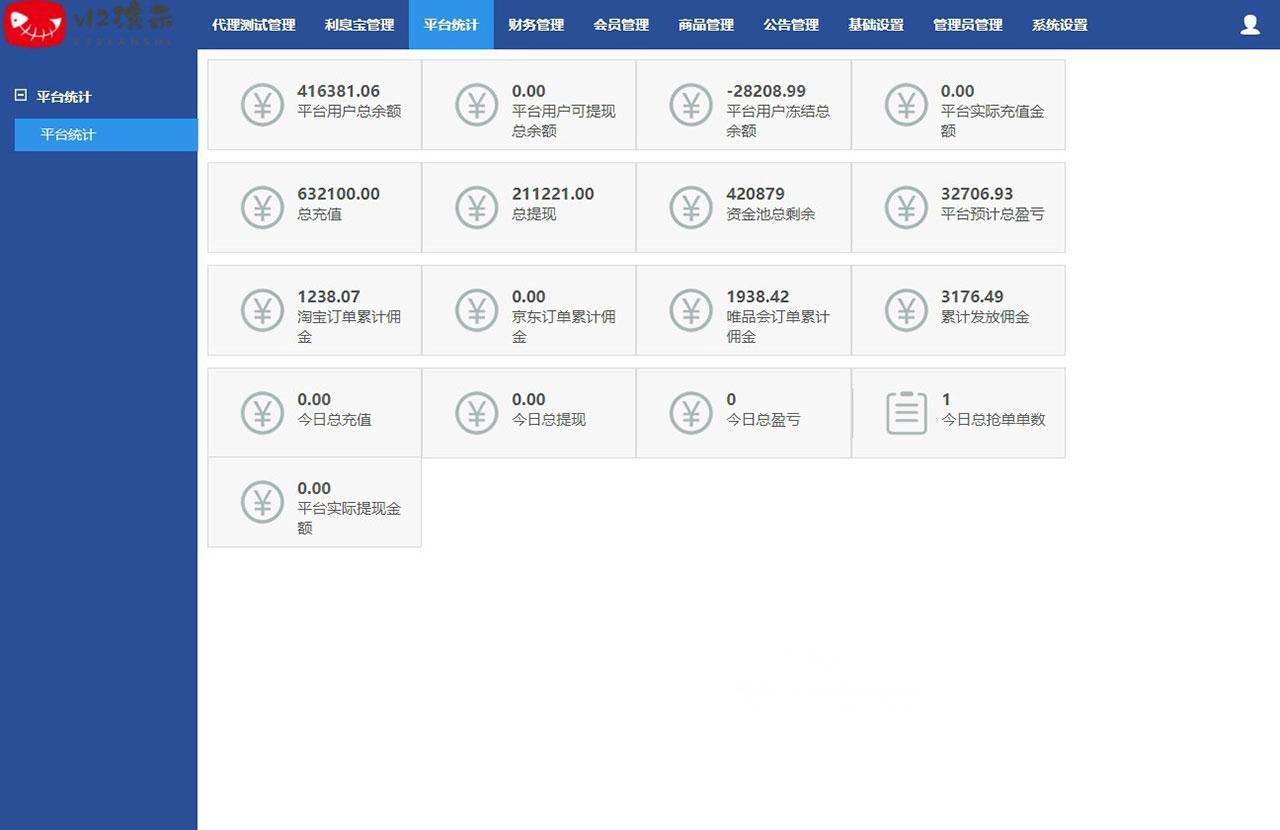Open 系统设置 in top navigation
Viewport: 1280px width, 830px height.
click(x=1059, y=25)
